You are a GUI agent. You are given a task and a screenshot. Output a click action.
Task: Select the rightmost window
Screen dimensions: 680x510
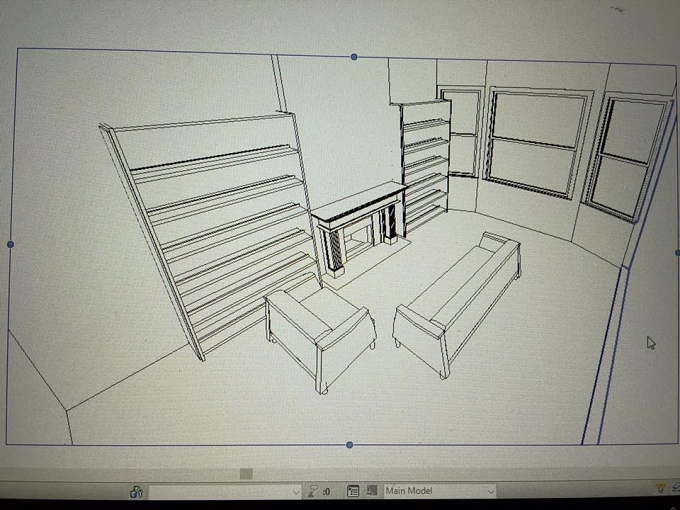(627, 158)
